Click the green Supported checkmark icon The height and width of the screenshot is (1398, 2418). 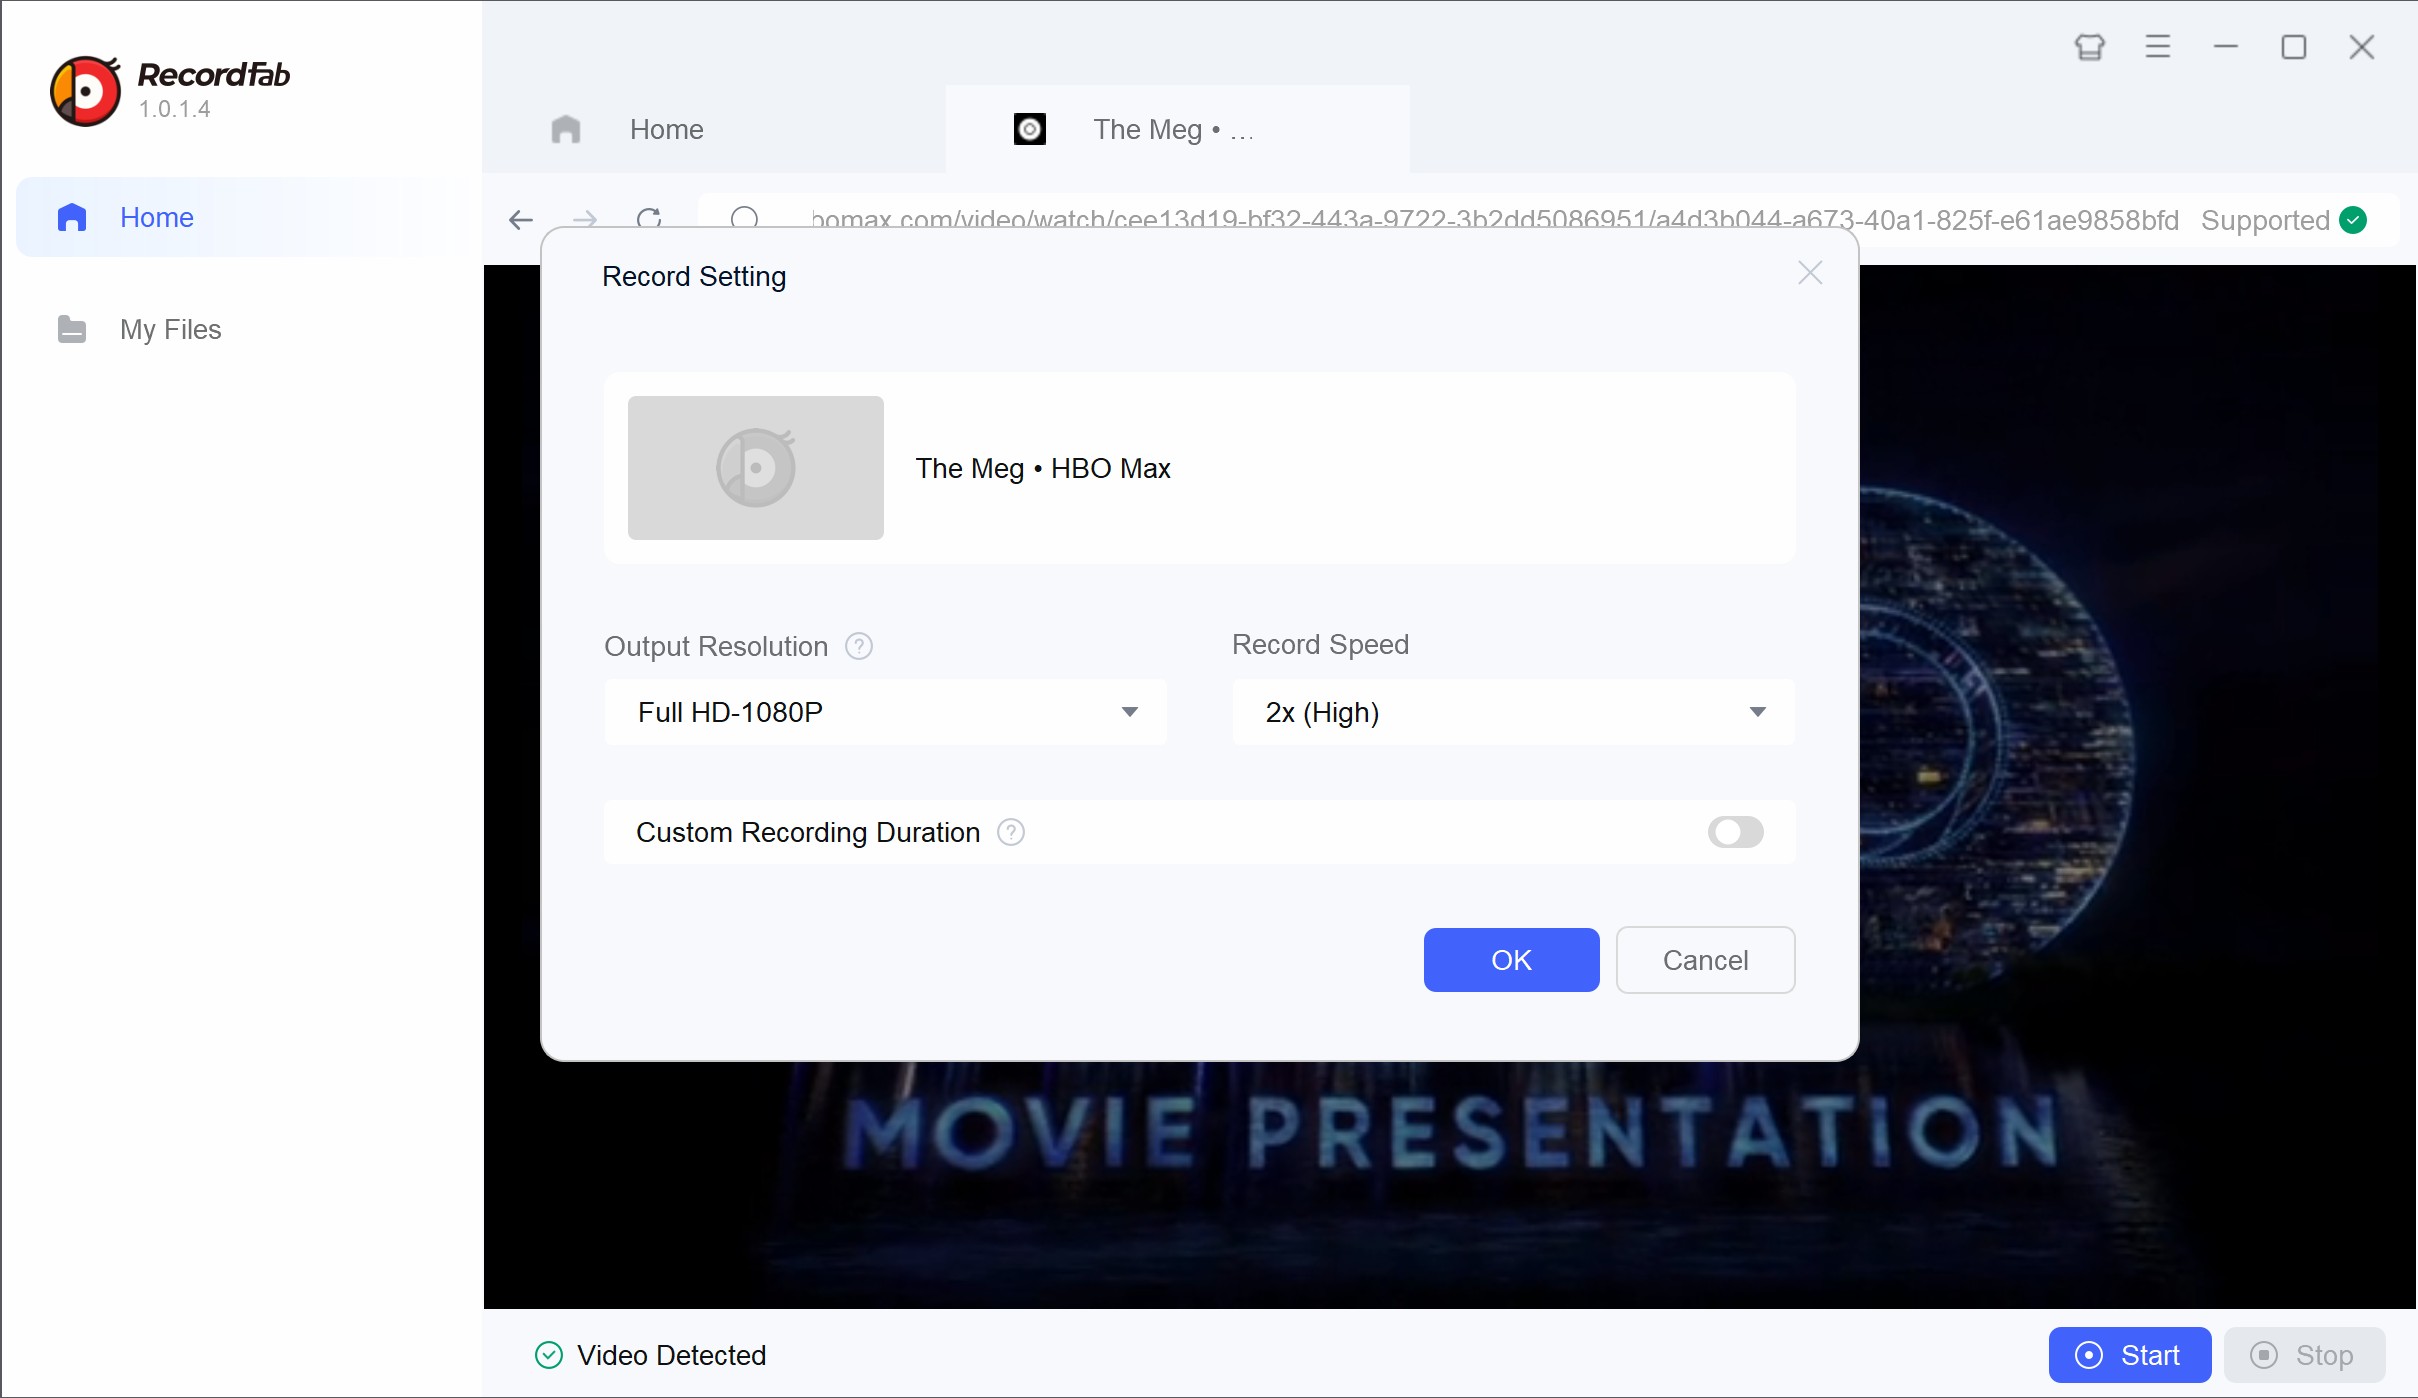2354,220
